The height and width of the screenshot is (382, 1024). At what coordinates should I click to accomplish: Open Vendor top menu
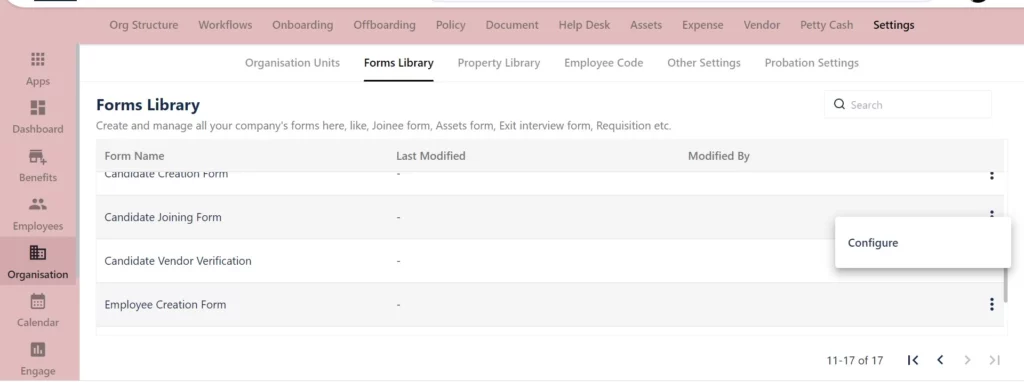pyautogui.click(x=761, y=25)
